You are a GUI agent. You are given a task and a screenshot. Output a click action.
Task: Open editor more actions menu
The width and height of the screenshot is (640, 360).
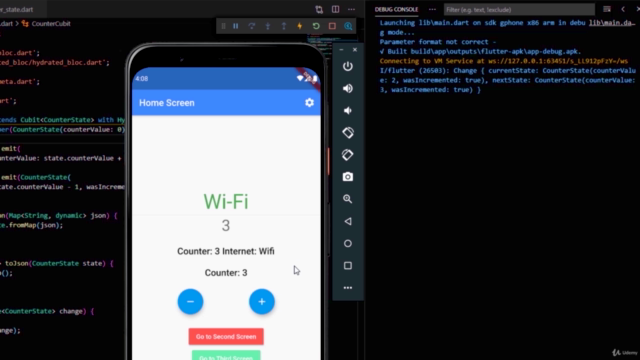[351, 9]
